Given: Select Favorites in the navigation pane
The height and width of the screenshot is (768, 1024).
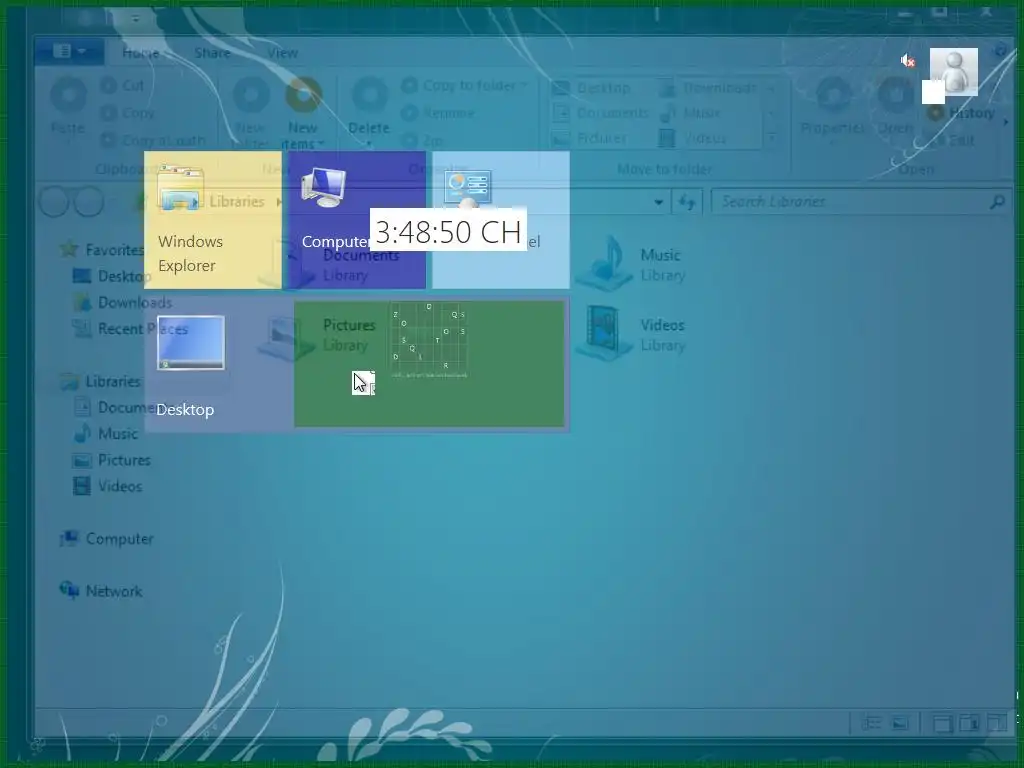Looking at the screenshot, I should pyautogui.click(x=103, y=249).
